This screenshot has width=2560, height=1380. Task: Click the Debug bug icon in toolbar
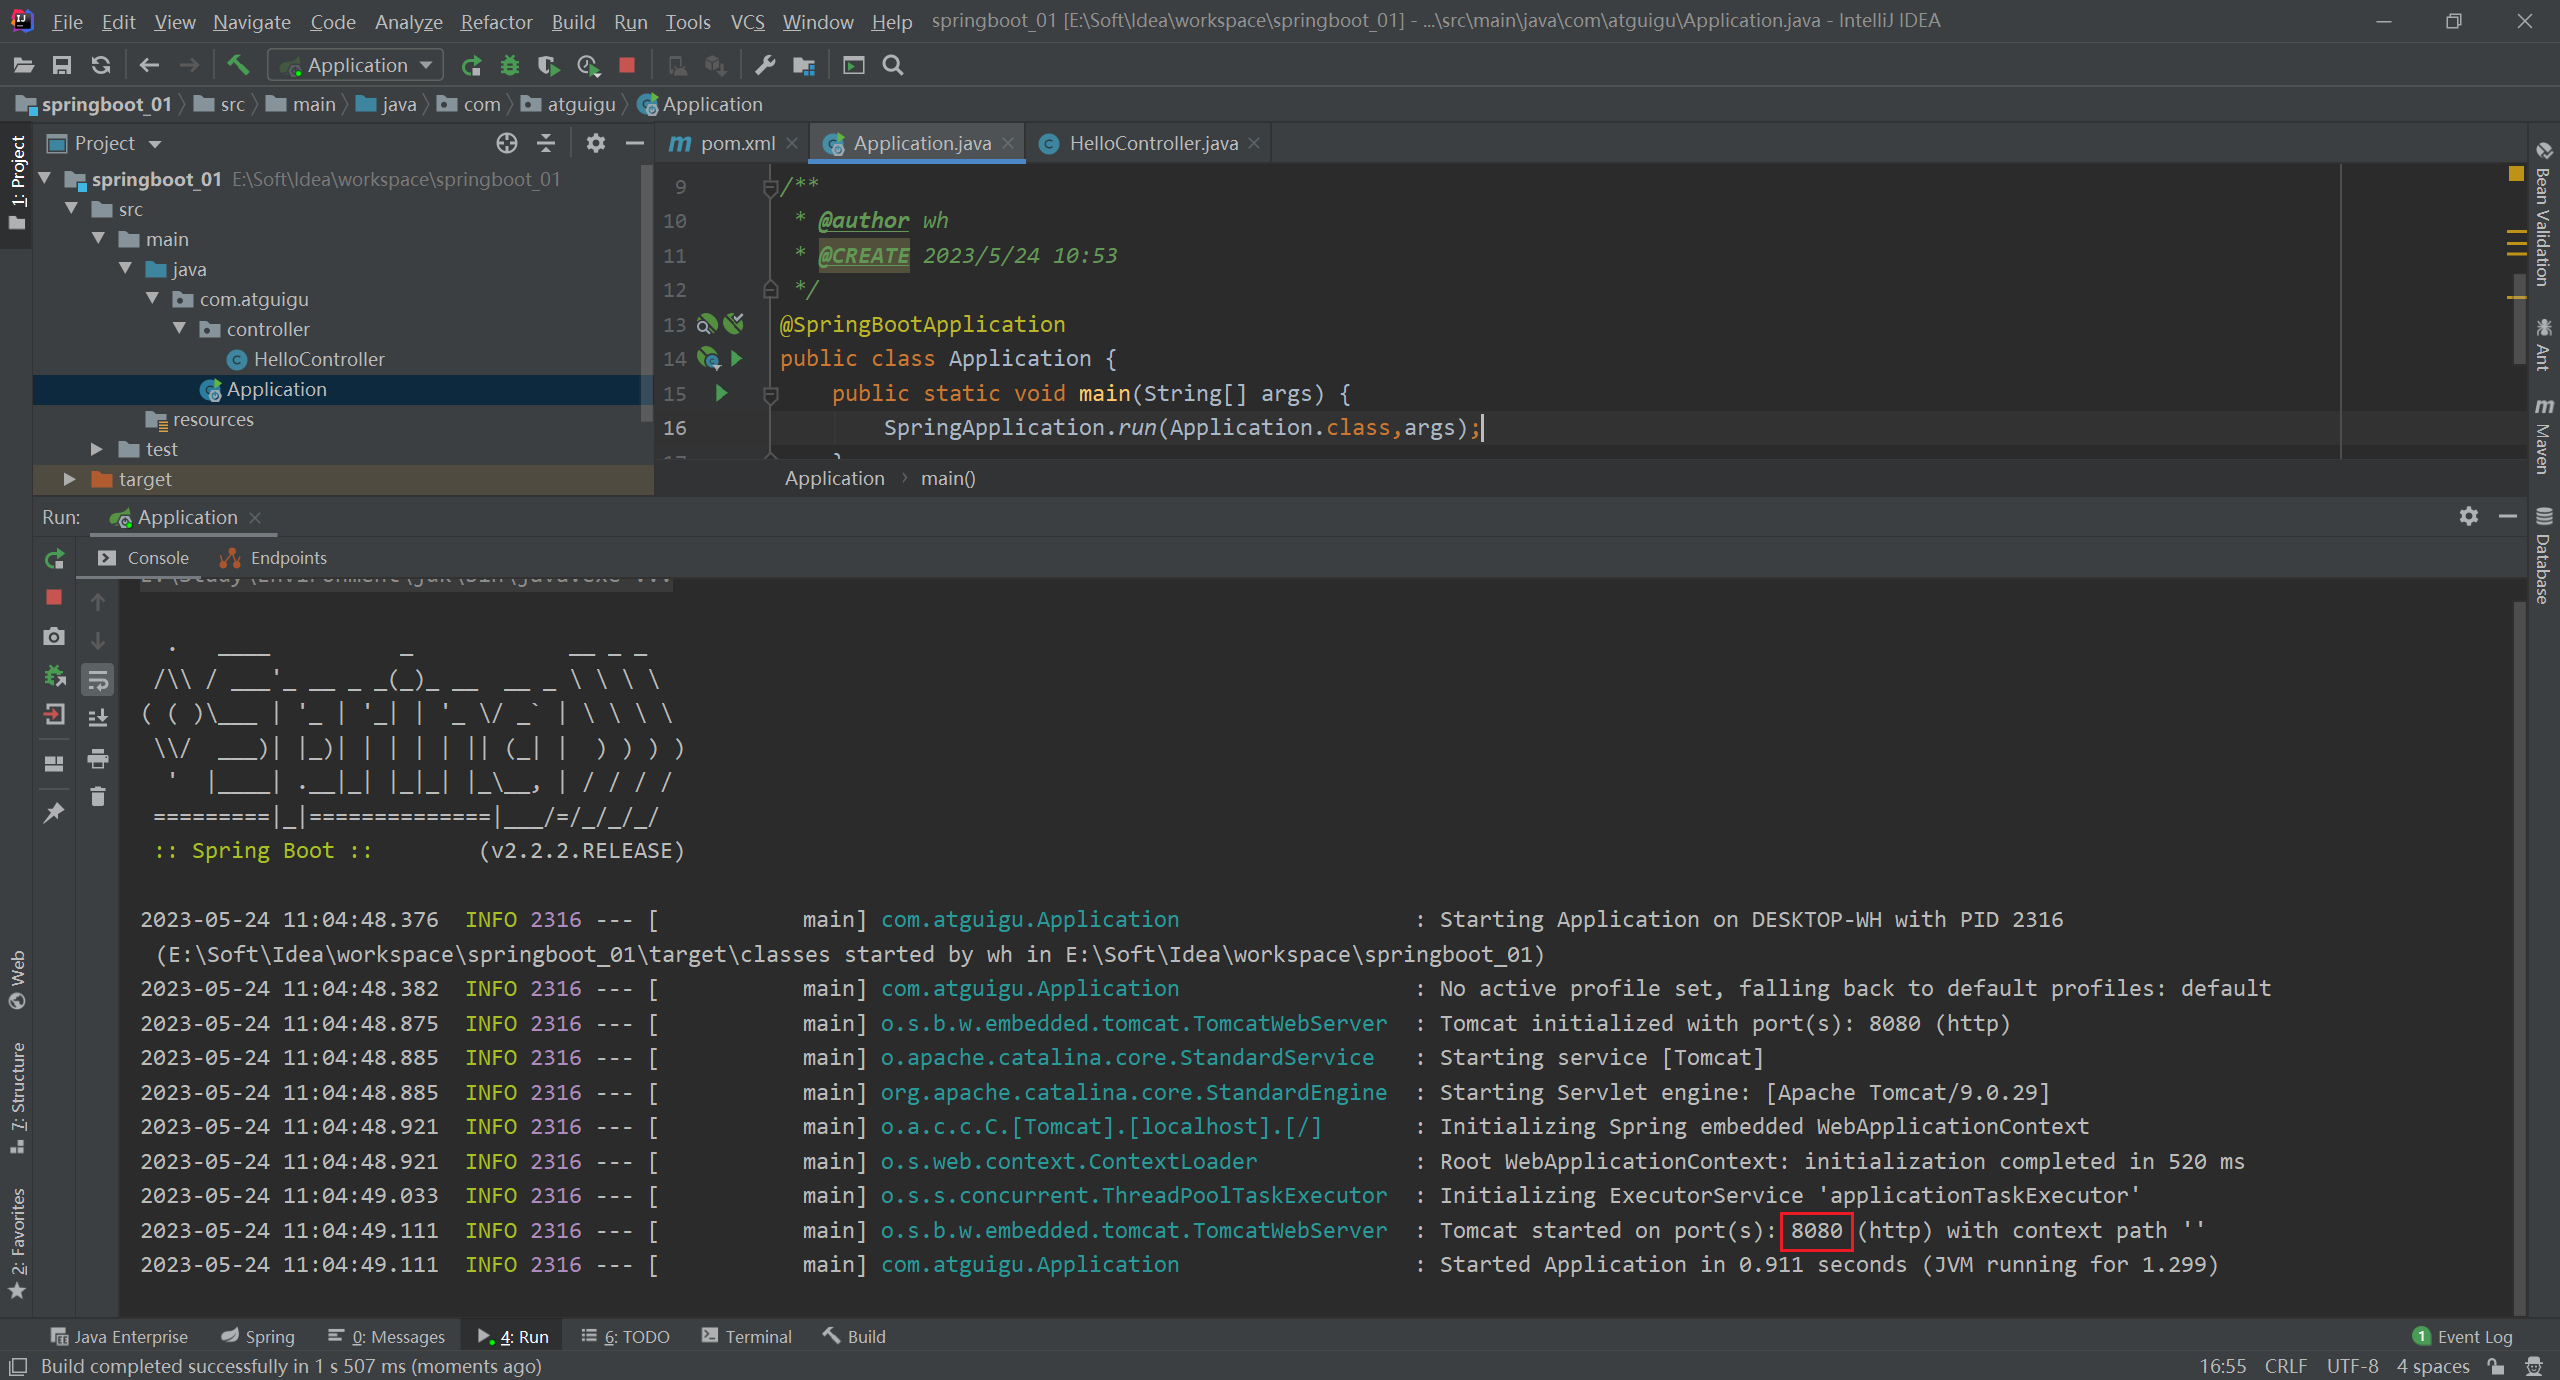click(x=510, y=66)
